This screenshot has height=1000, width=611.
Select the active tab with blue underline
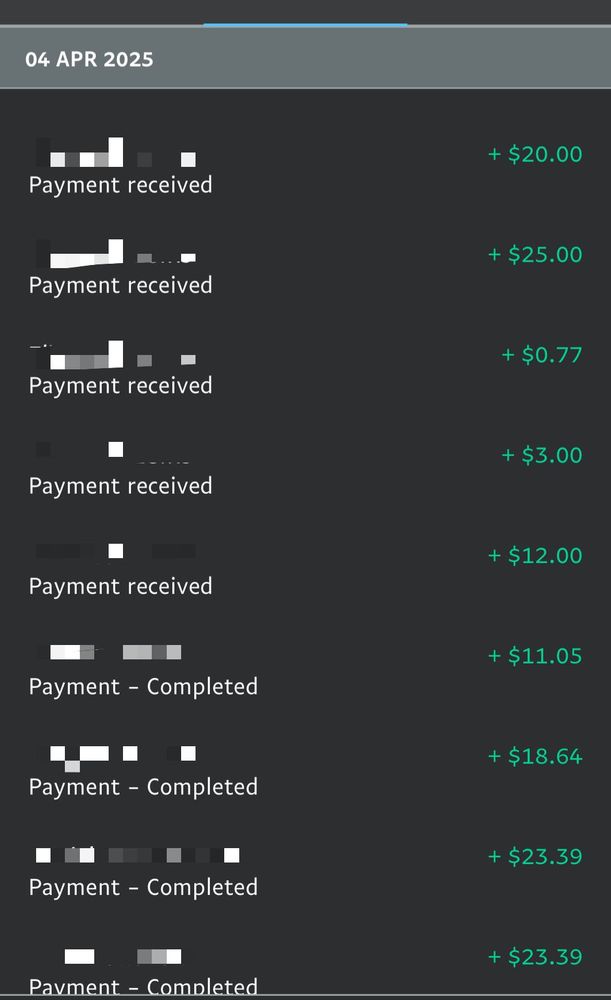click(x=305, y=15)
